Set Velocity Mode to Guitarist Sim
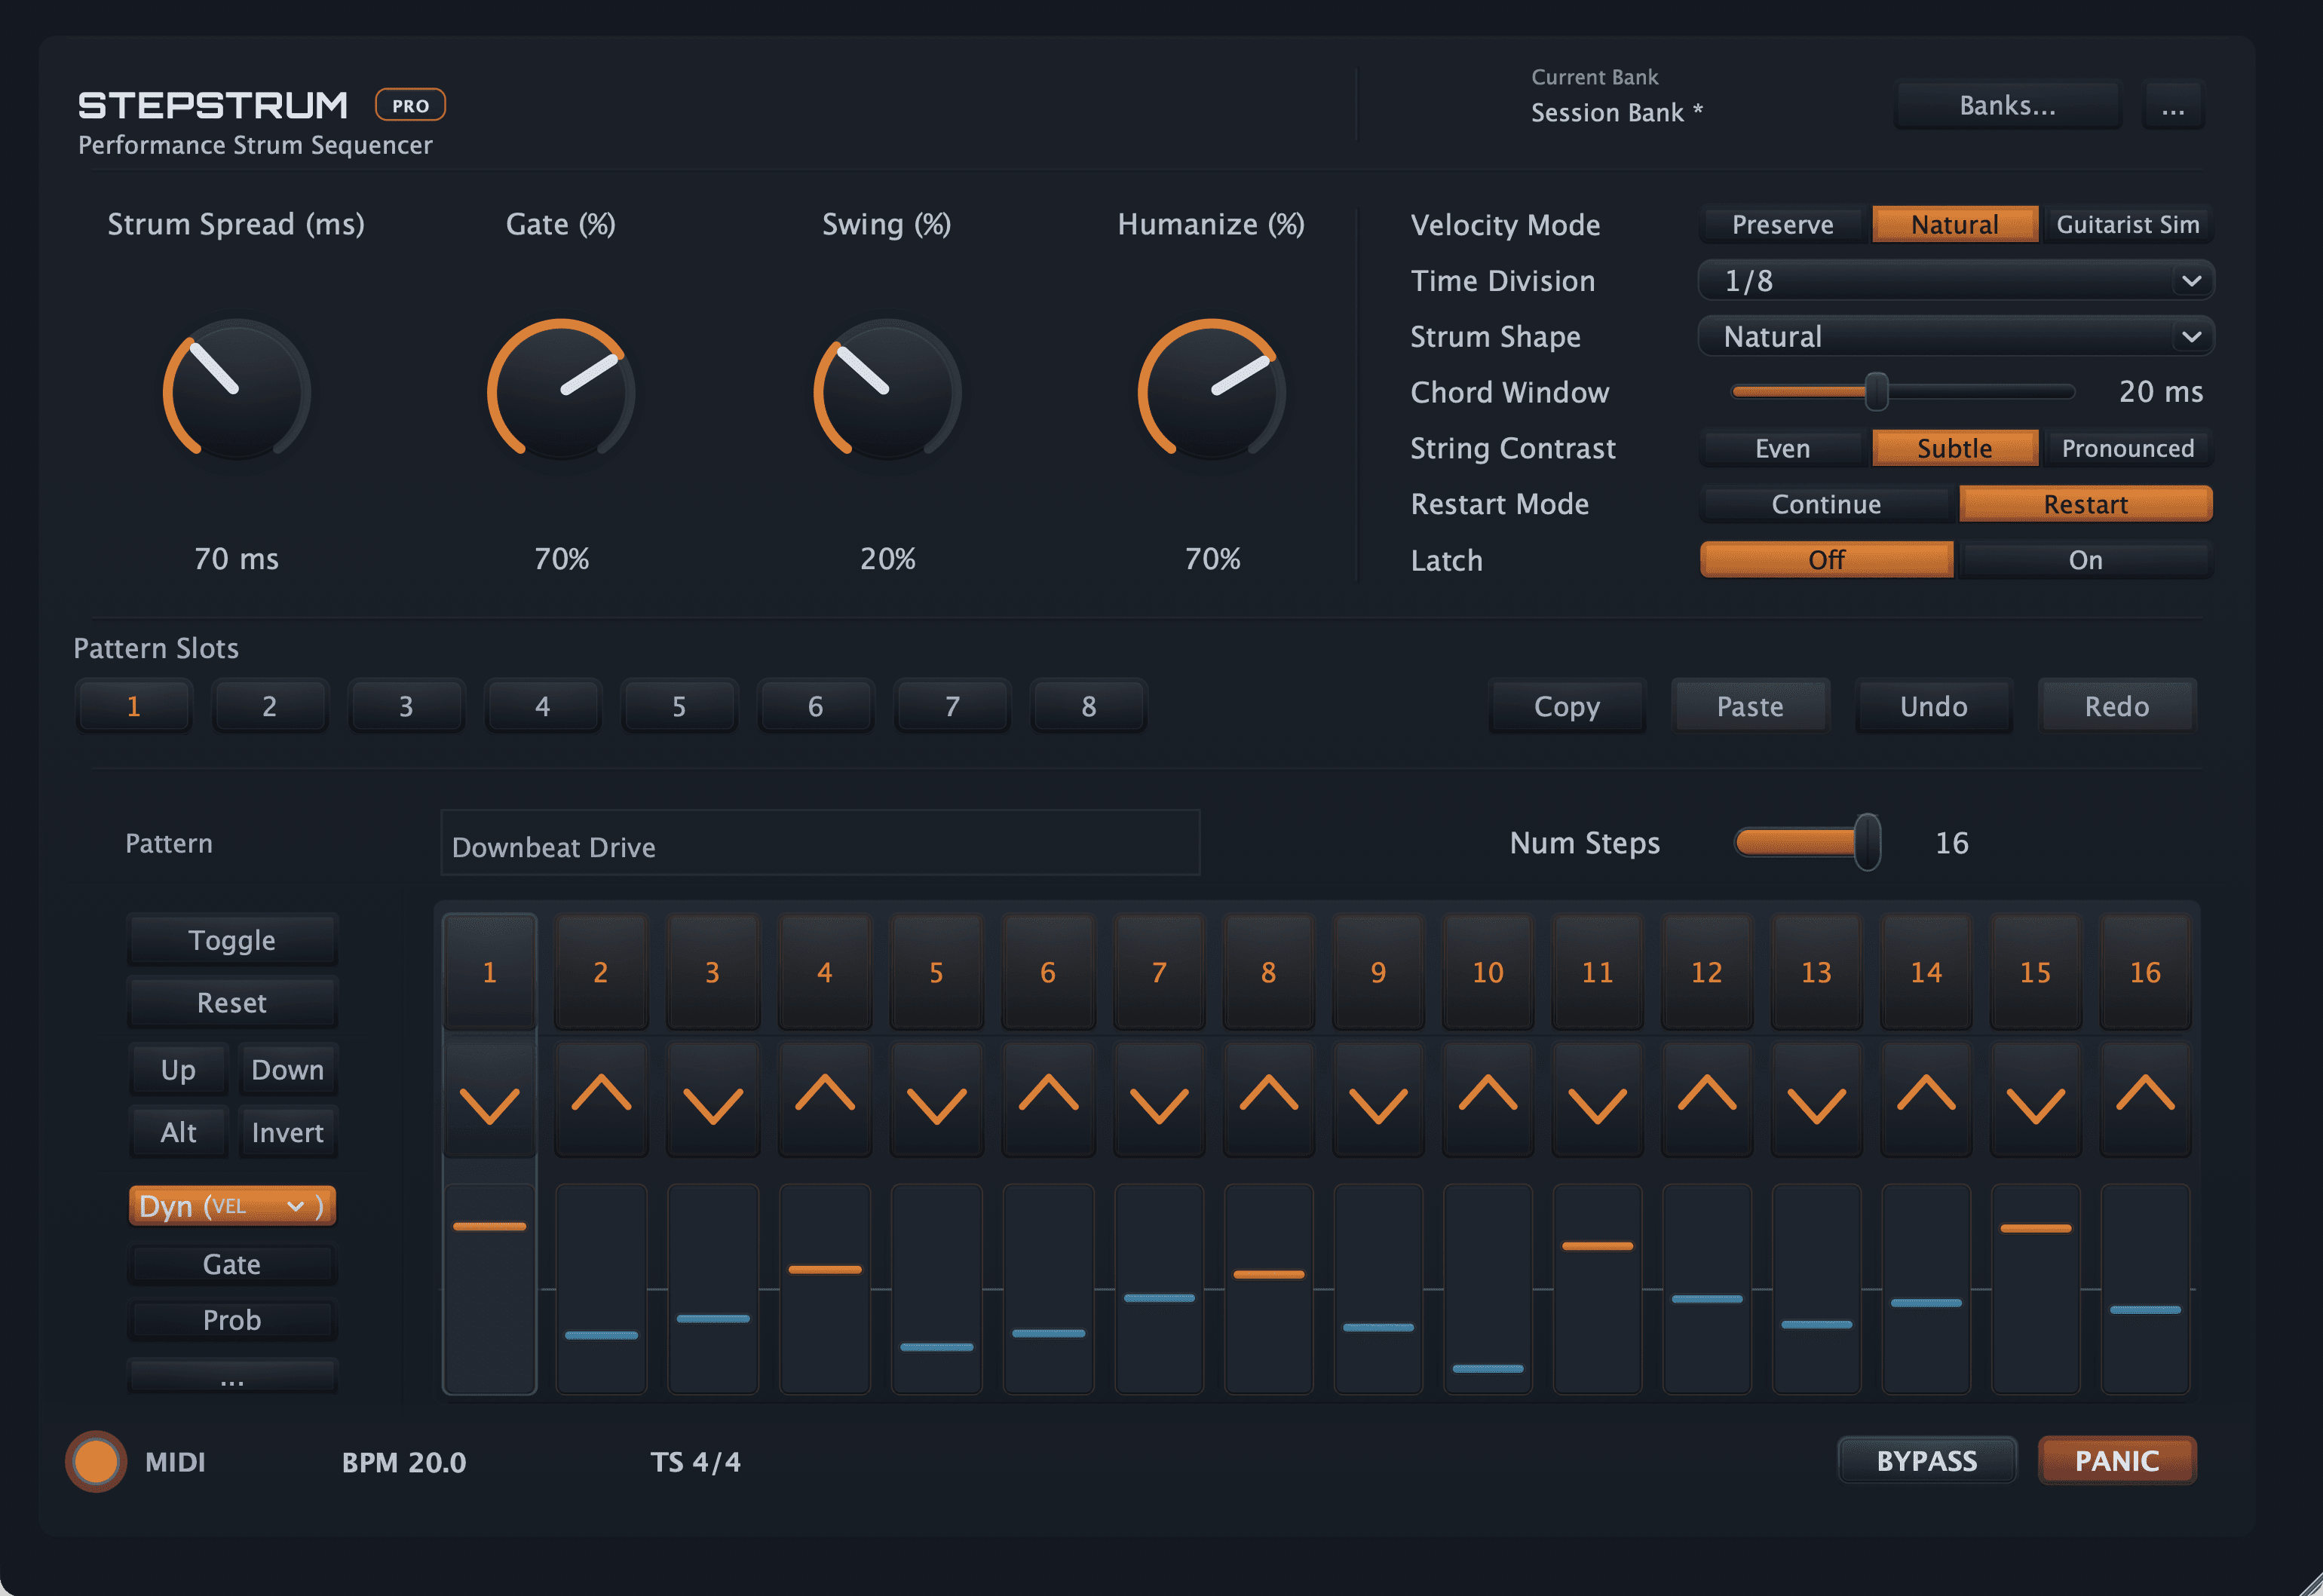The height and width of the screenshot is (1596, 2323). point(2127,224)
